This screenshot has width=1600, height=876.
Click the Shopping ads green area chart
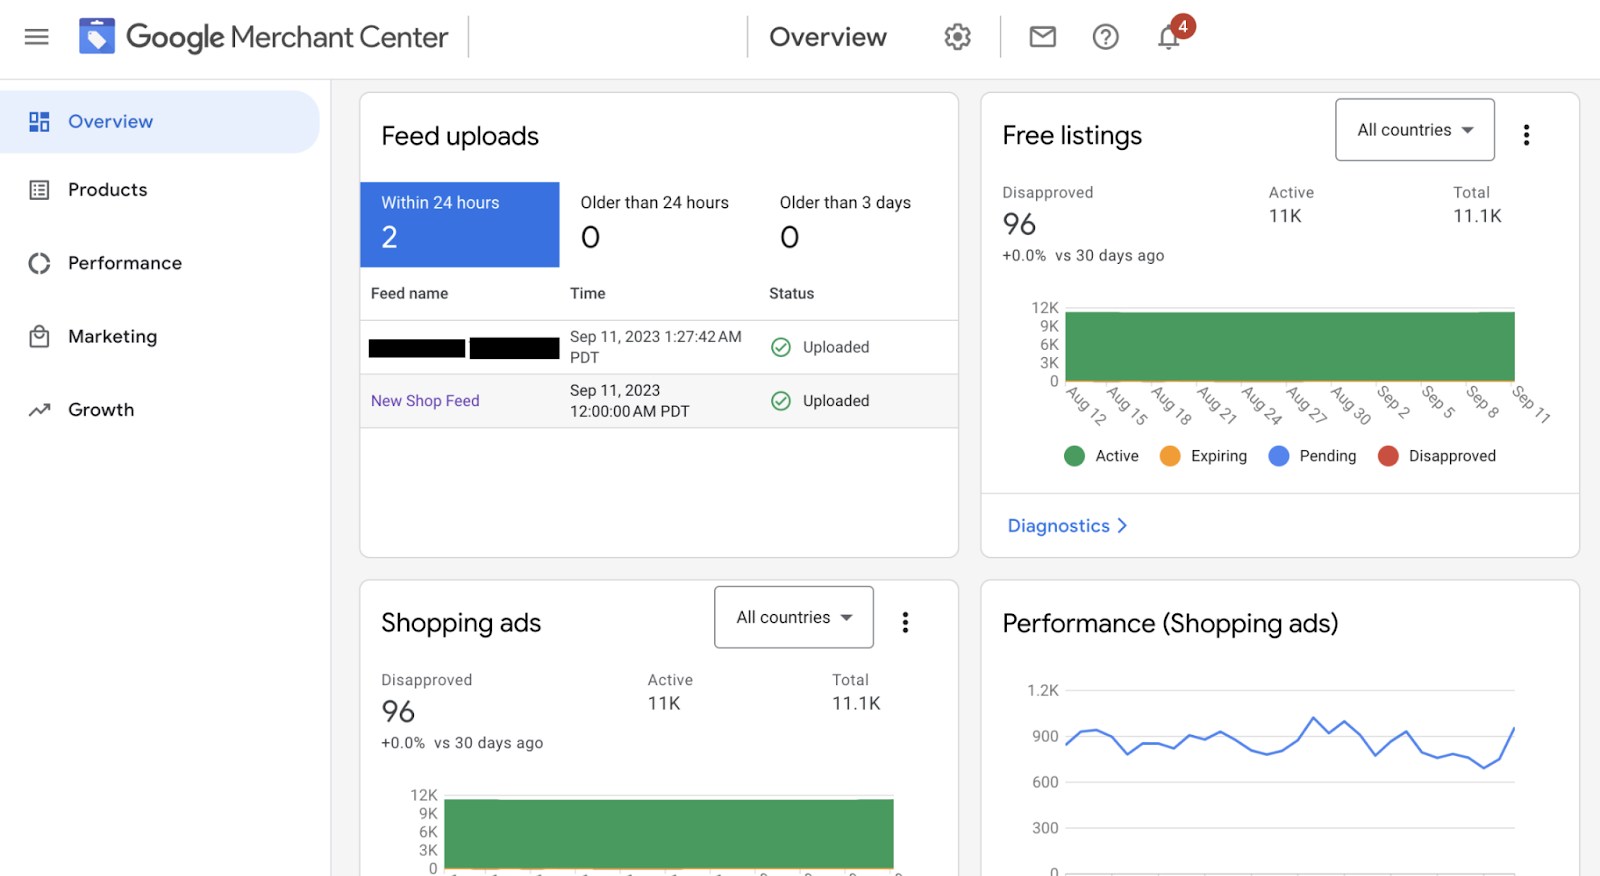click(x=669, y=833)
